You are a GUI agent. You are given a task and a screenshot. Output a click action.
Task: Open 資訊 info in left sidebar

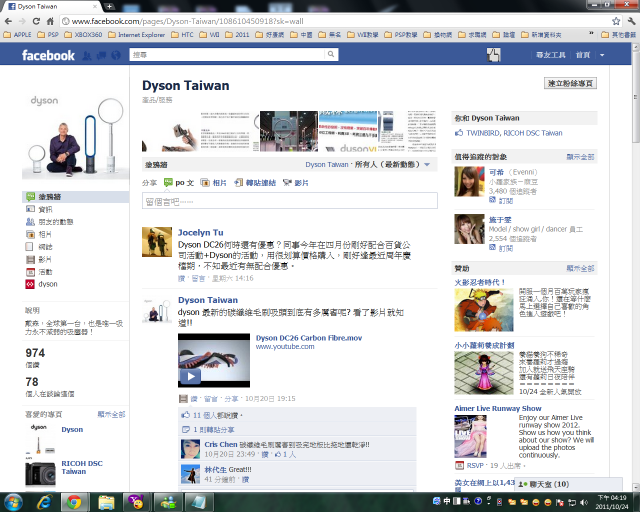(39, 209)
